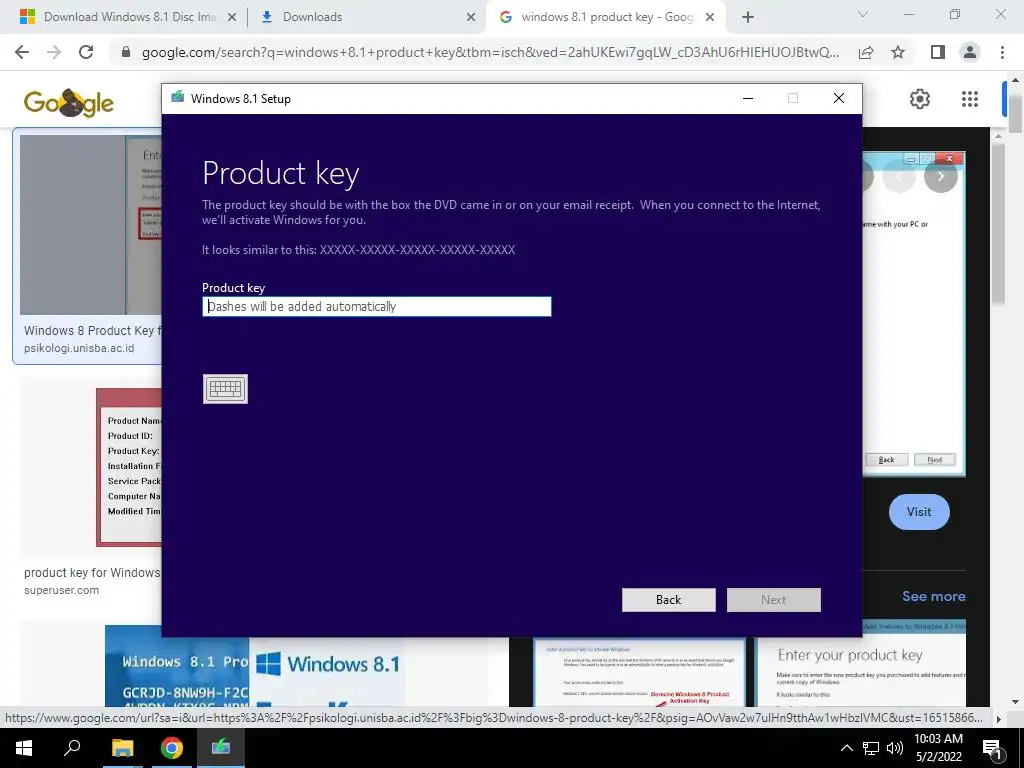Toggle Chrome side panel icon

click(938, 52)
